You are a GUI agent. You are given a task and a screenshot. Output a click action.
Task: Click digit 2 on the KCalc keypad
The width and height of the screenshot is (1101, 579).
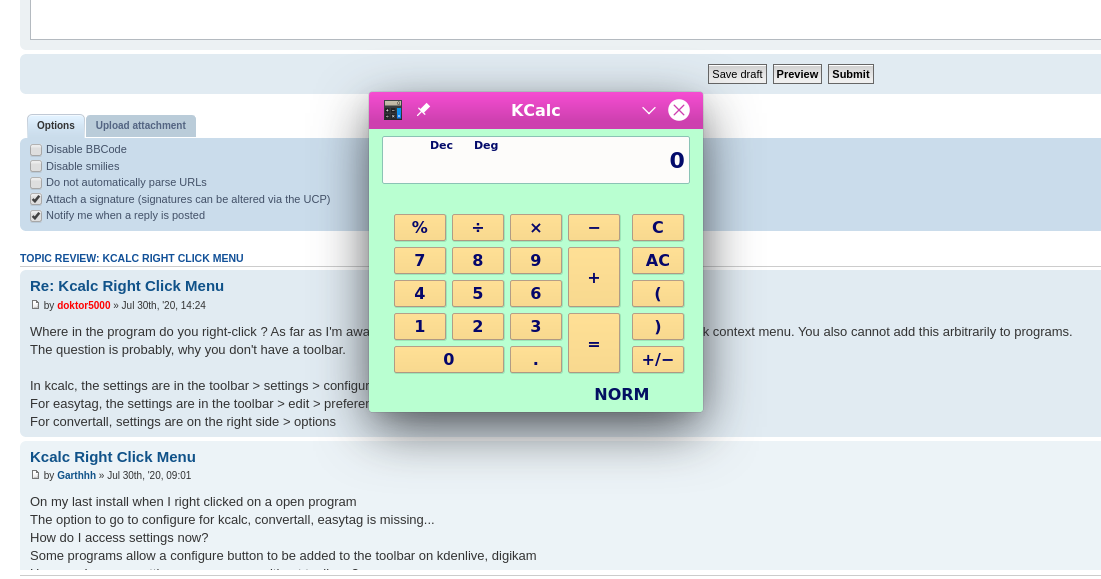pos(477,326)
